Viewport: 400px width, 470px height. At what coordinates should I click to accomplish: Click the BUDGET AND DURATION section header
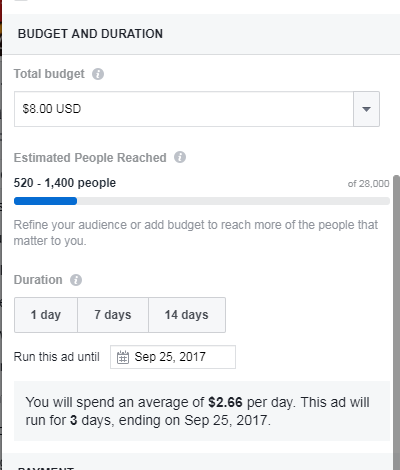[x=90, y=34]
